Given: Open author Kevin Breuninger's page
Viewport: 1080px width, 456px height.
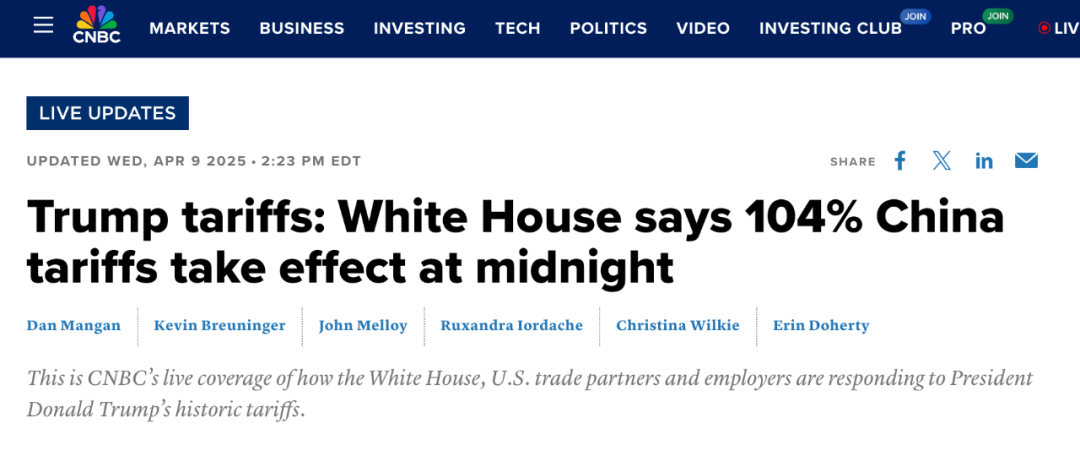Looking at the screenshot, I should pos(220,325).
